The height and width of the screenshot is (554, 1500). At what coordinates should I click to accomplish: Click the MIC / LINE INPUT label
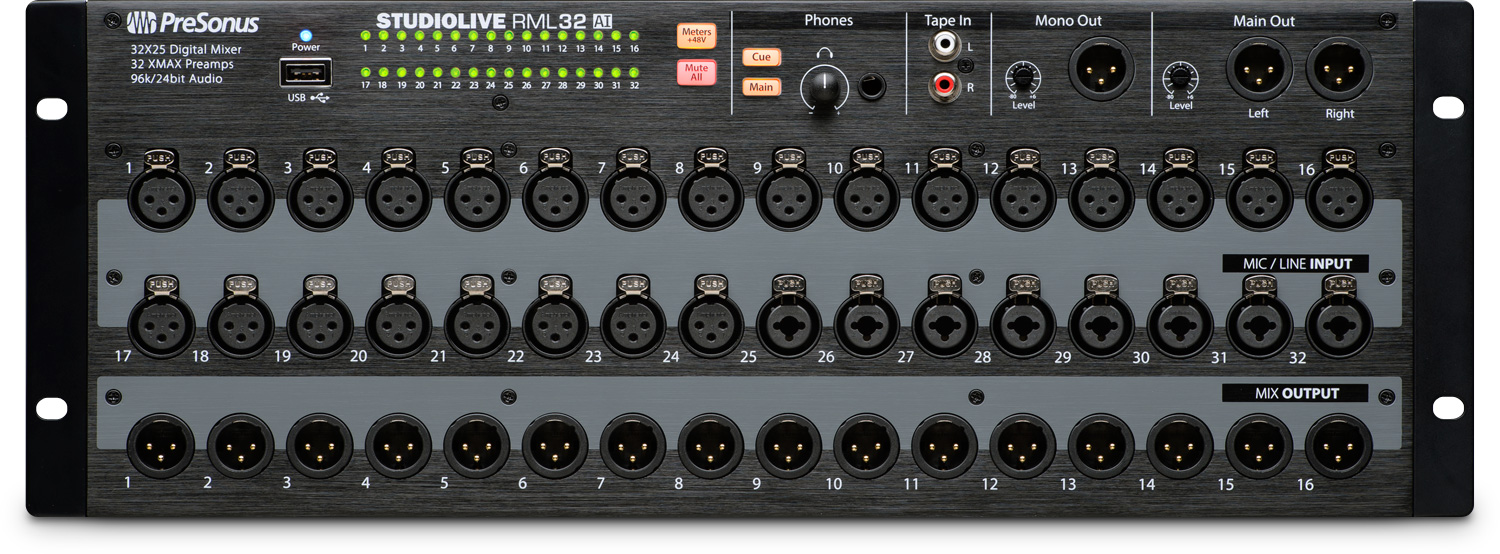[1297, 264]
